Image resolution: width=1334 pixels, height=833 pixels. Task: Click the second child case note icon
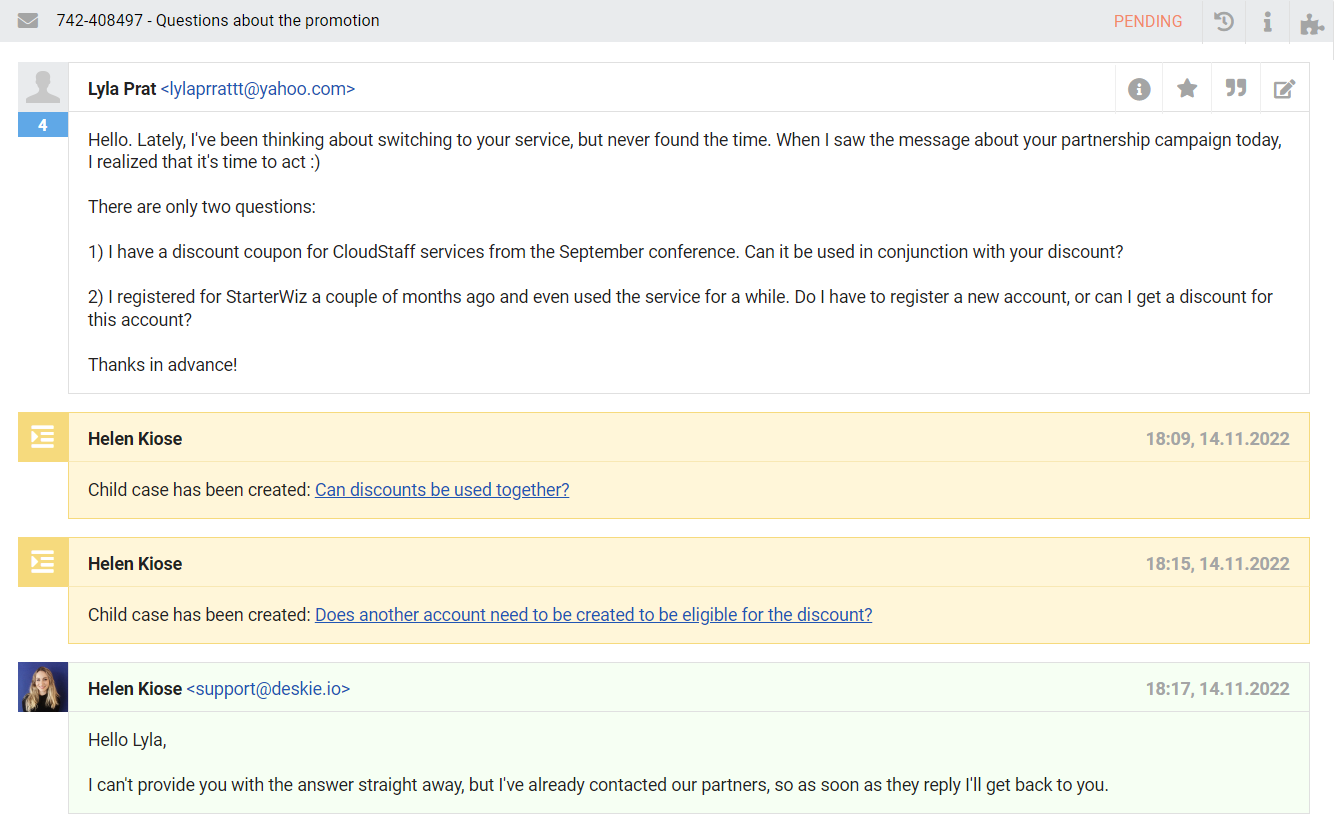tap(43, 562)
